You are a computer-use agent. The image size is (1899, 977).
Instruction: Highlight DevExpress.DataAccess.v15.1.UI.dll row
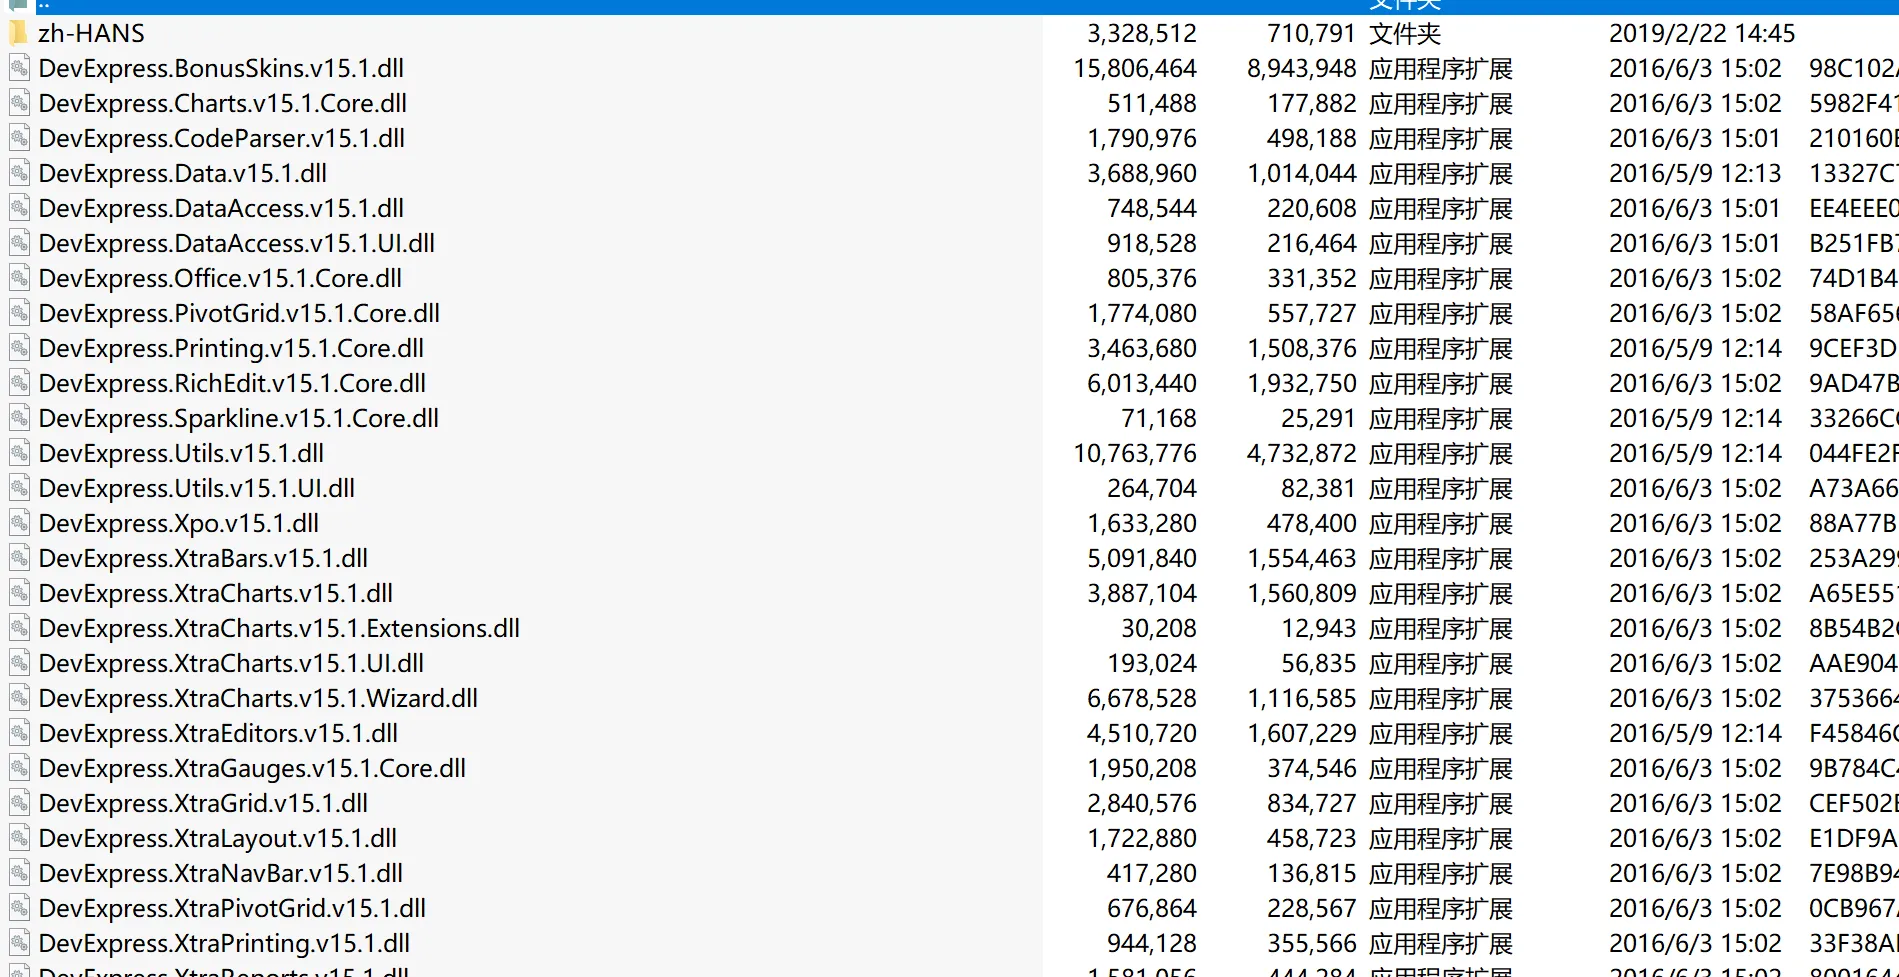[x=236, y=244]
